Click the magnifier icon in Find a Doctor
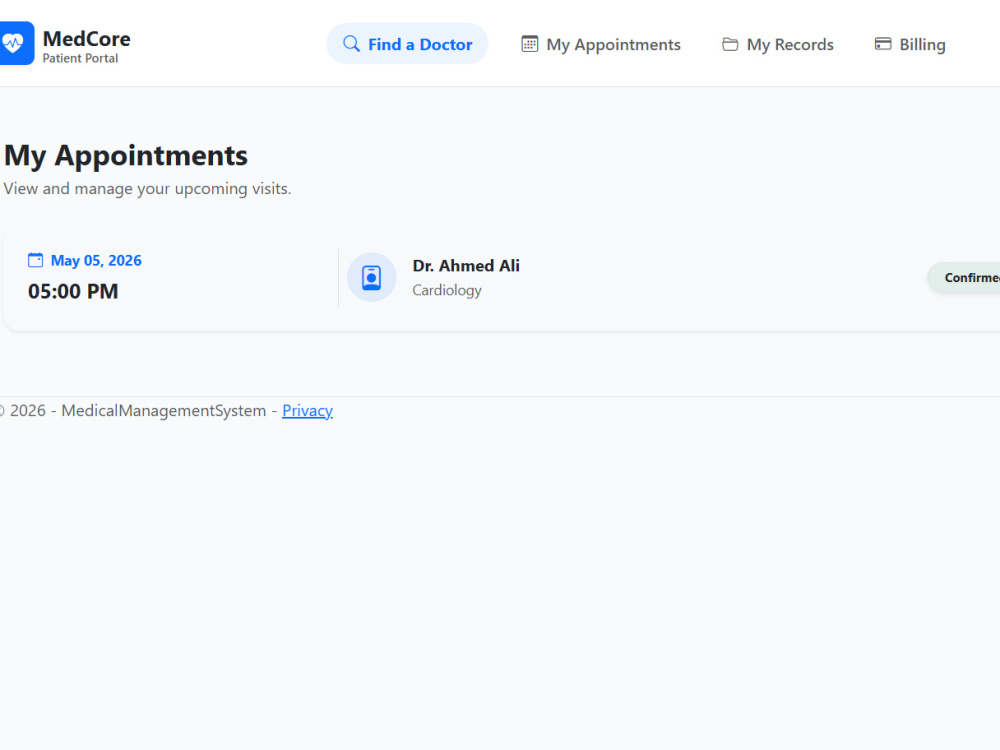1000x750 pixels. pyautogui.click(x=351, y=43)
